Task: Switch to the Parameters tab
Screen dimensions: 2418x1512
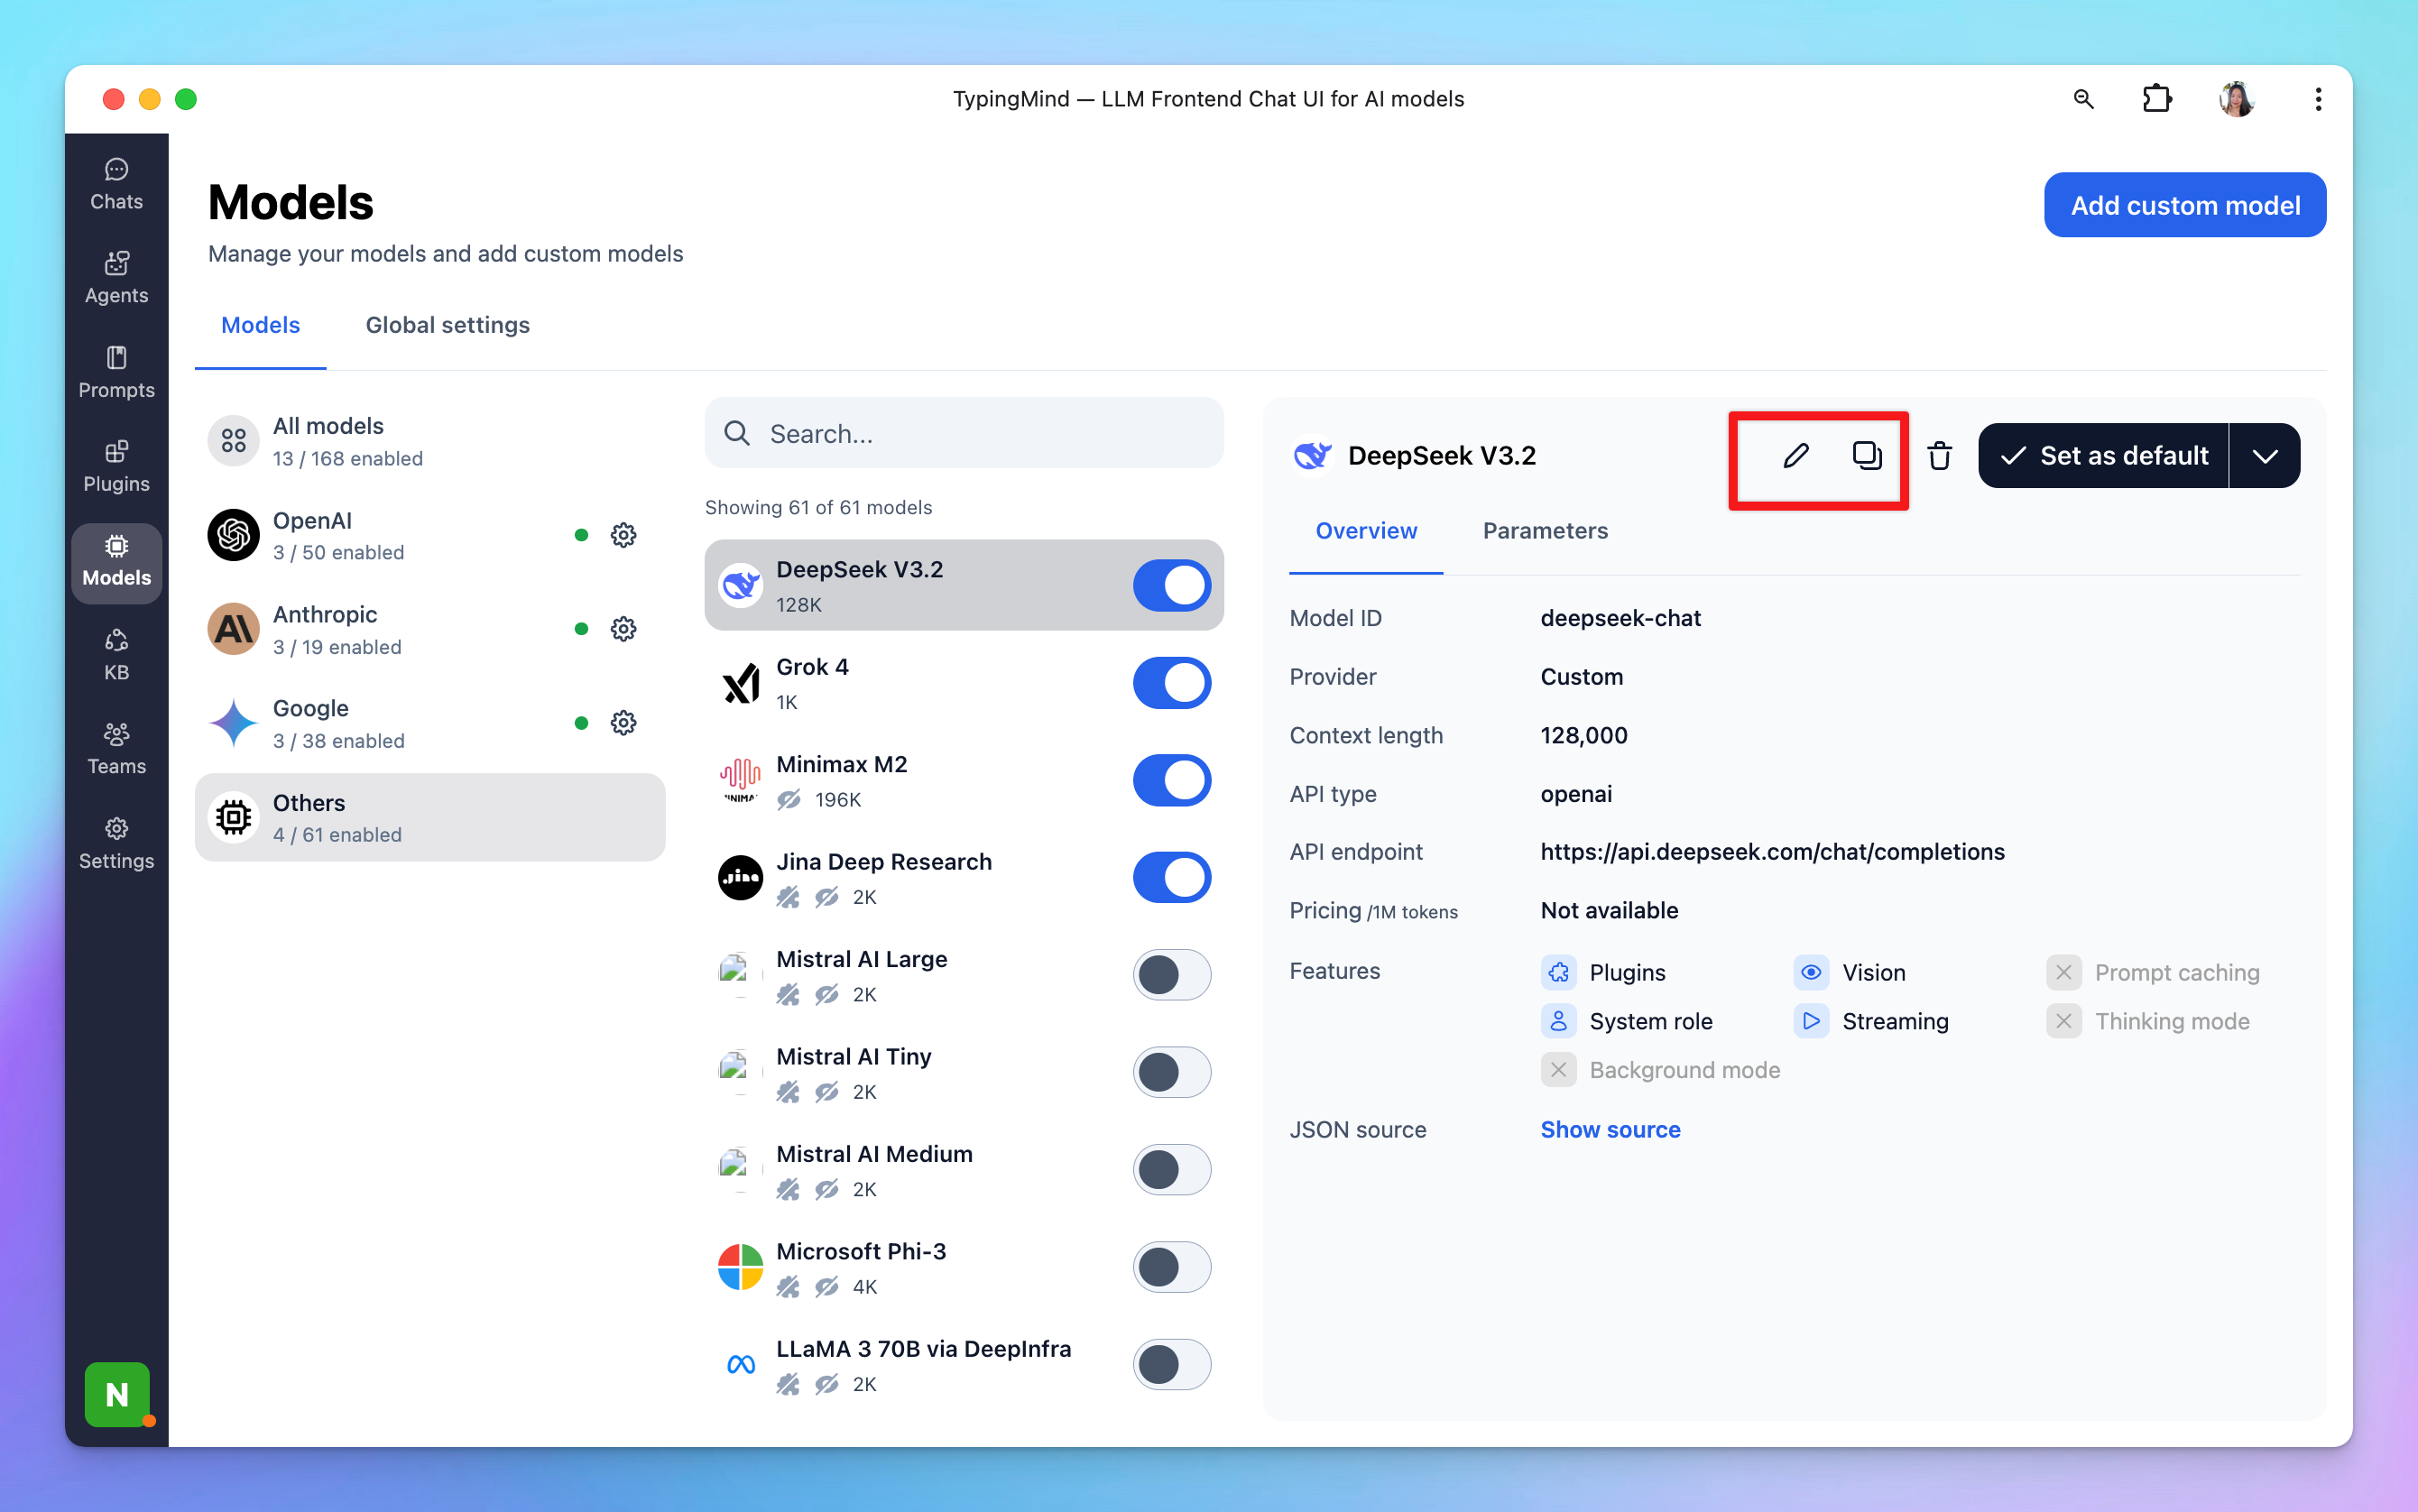Action: (x=1544, y=531)
